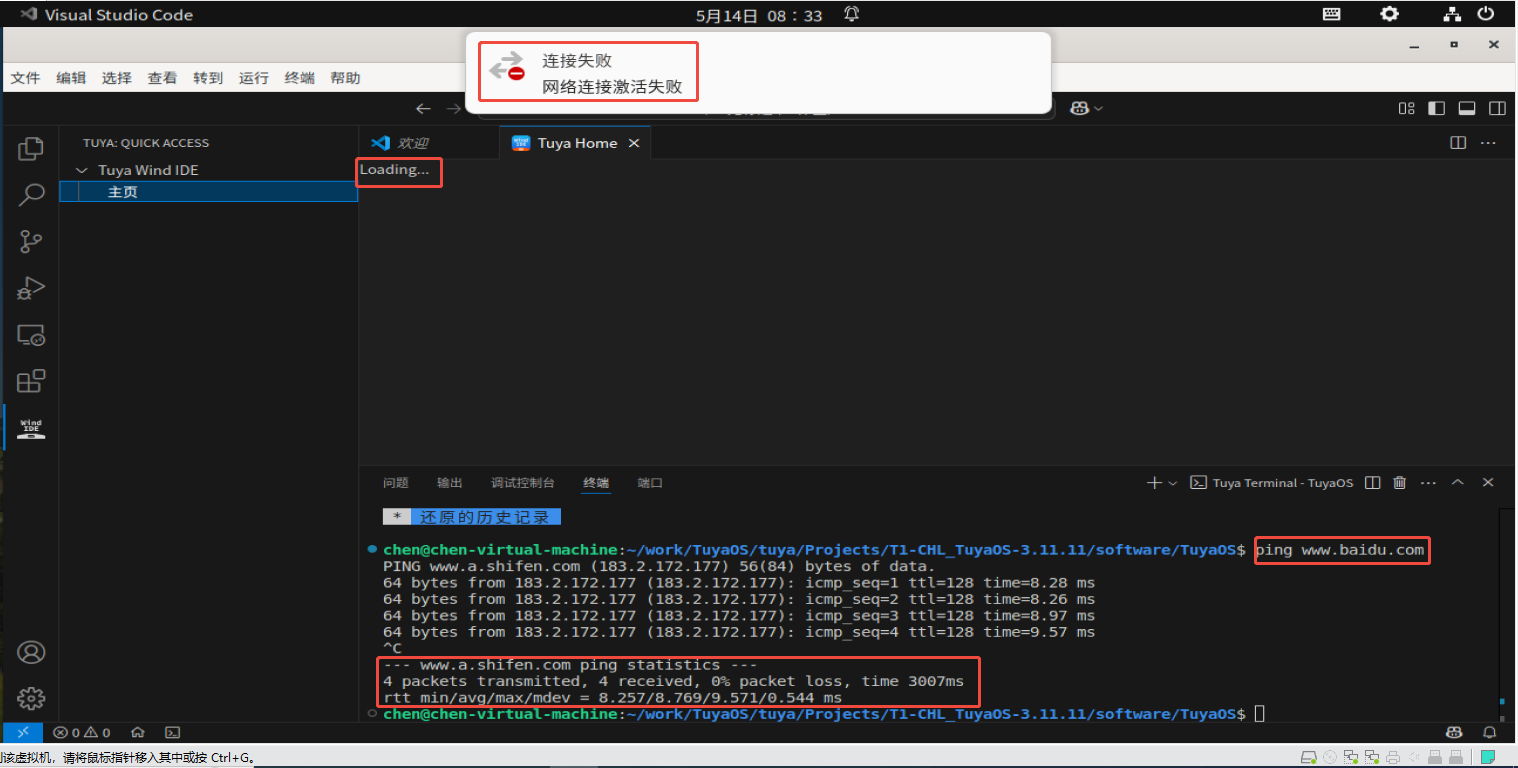Open the Source Control view icon
The height and width of the screenshot is (768, 1518).
[31, 241]
